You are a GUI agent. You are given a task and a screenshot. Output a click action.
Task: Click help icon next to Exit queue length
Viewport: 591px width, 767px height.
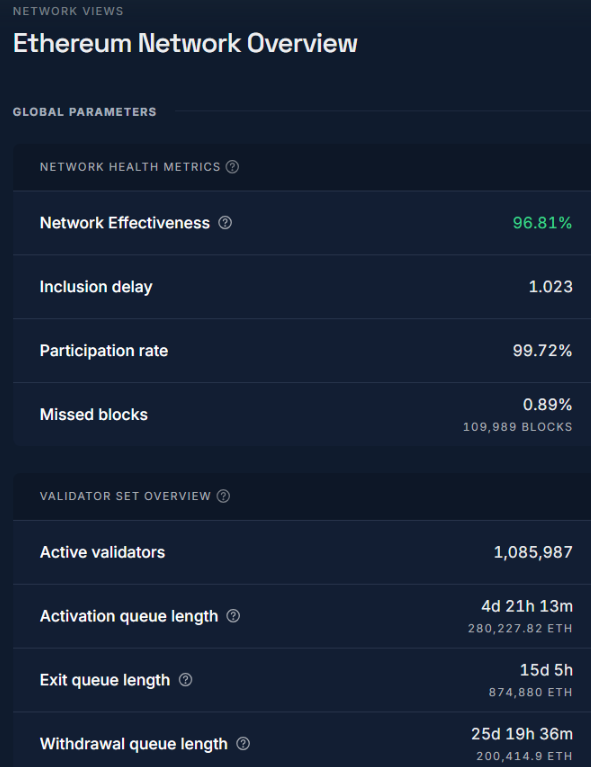185,679
